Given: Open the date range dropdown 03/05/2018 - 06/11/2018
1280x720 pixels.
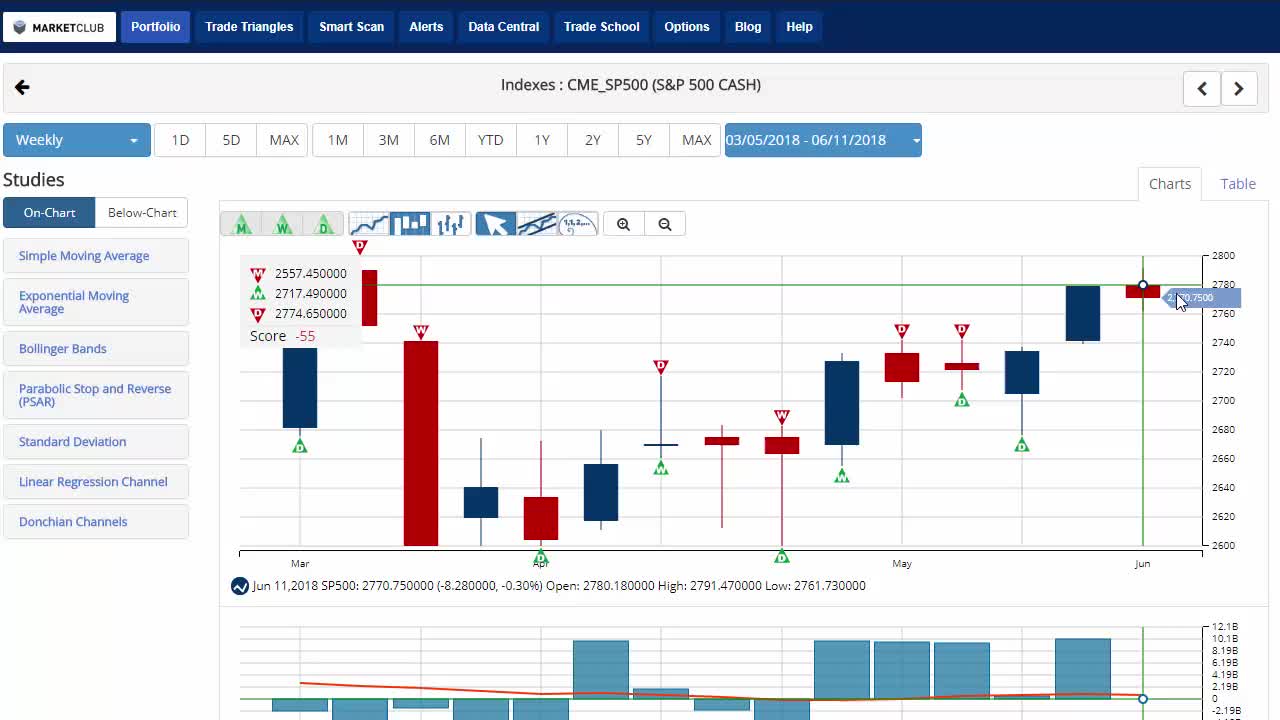Looking at the screenshot, I should (823, 140).
